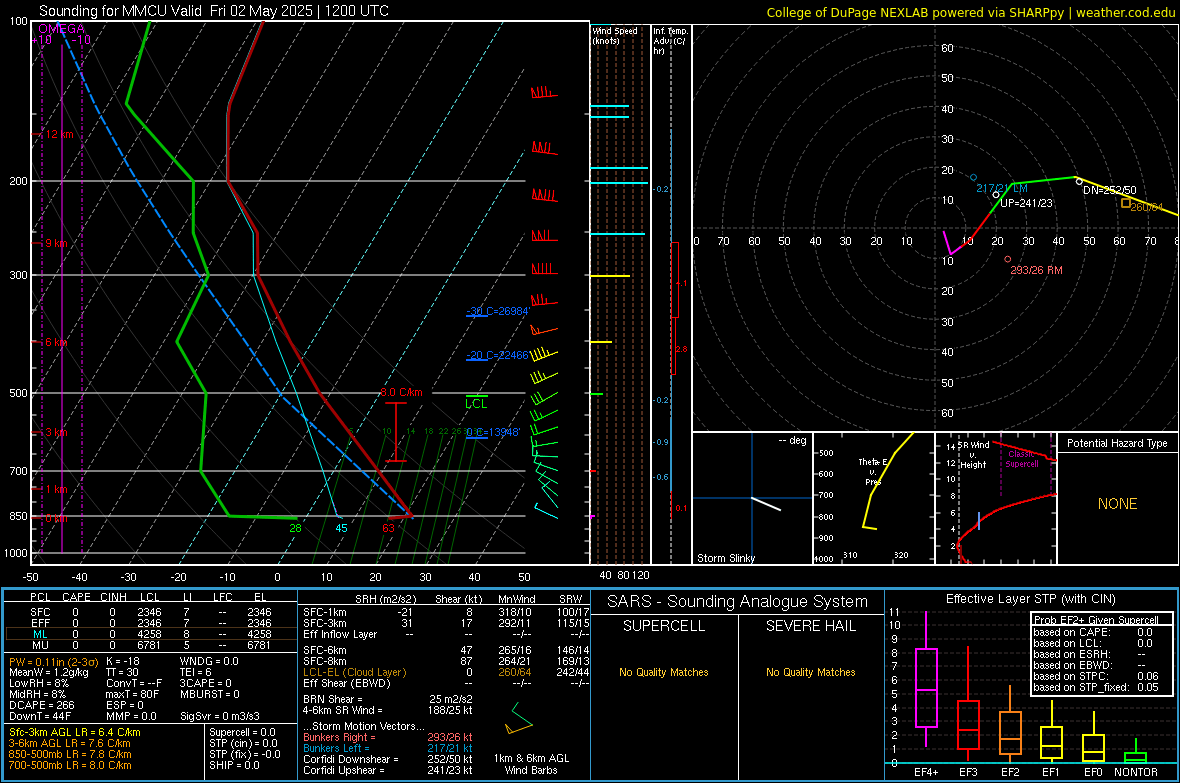Click the Classic Supercell annotation

[x=1021, y=459]
